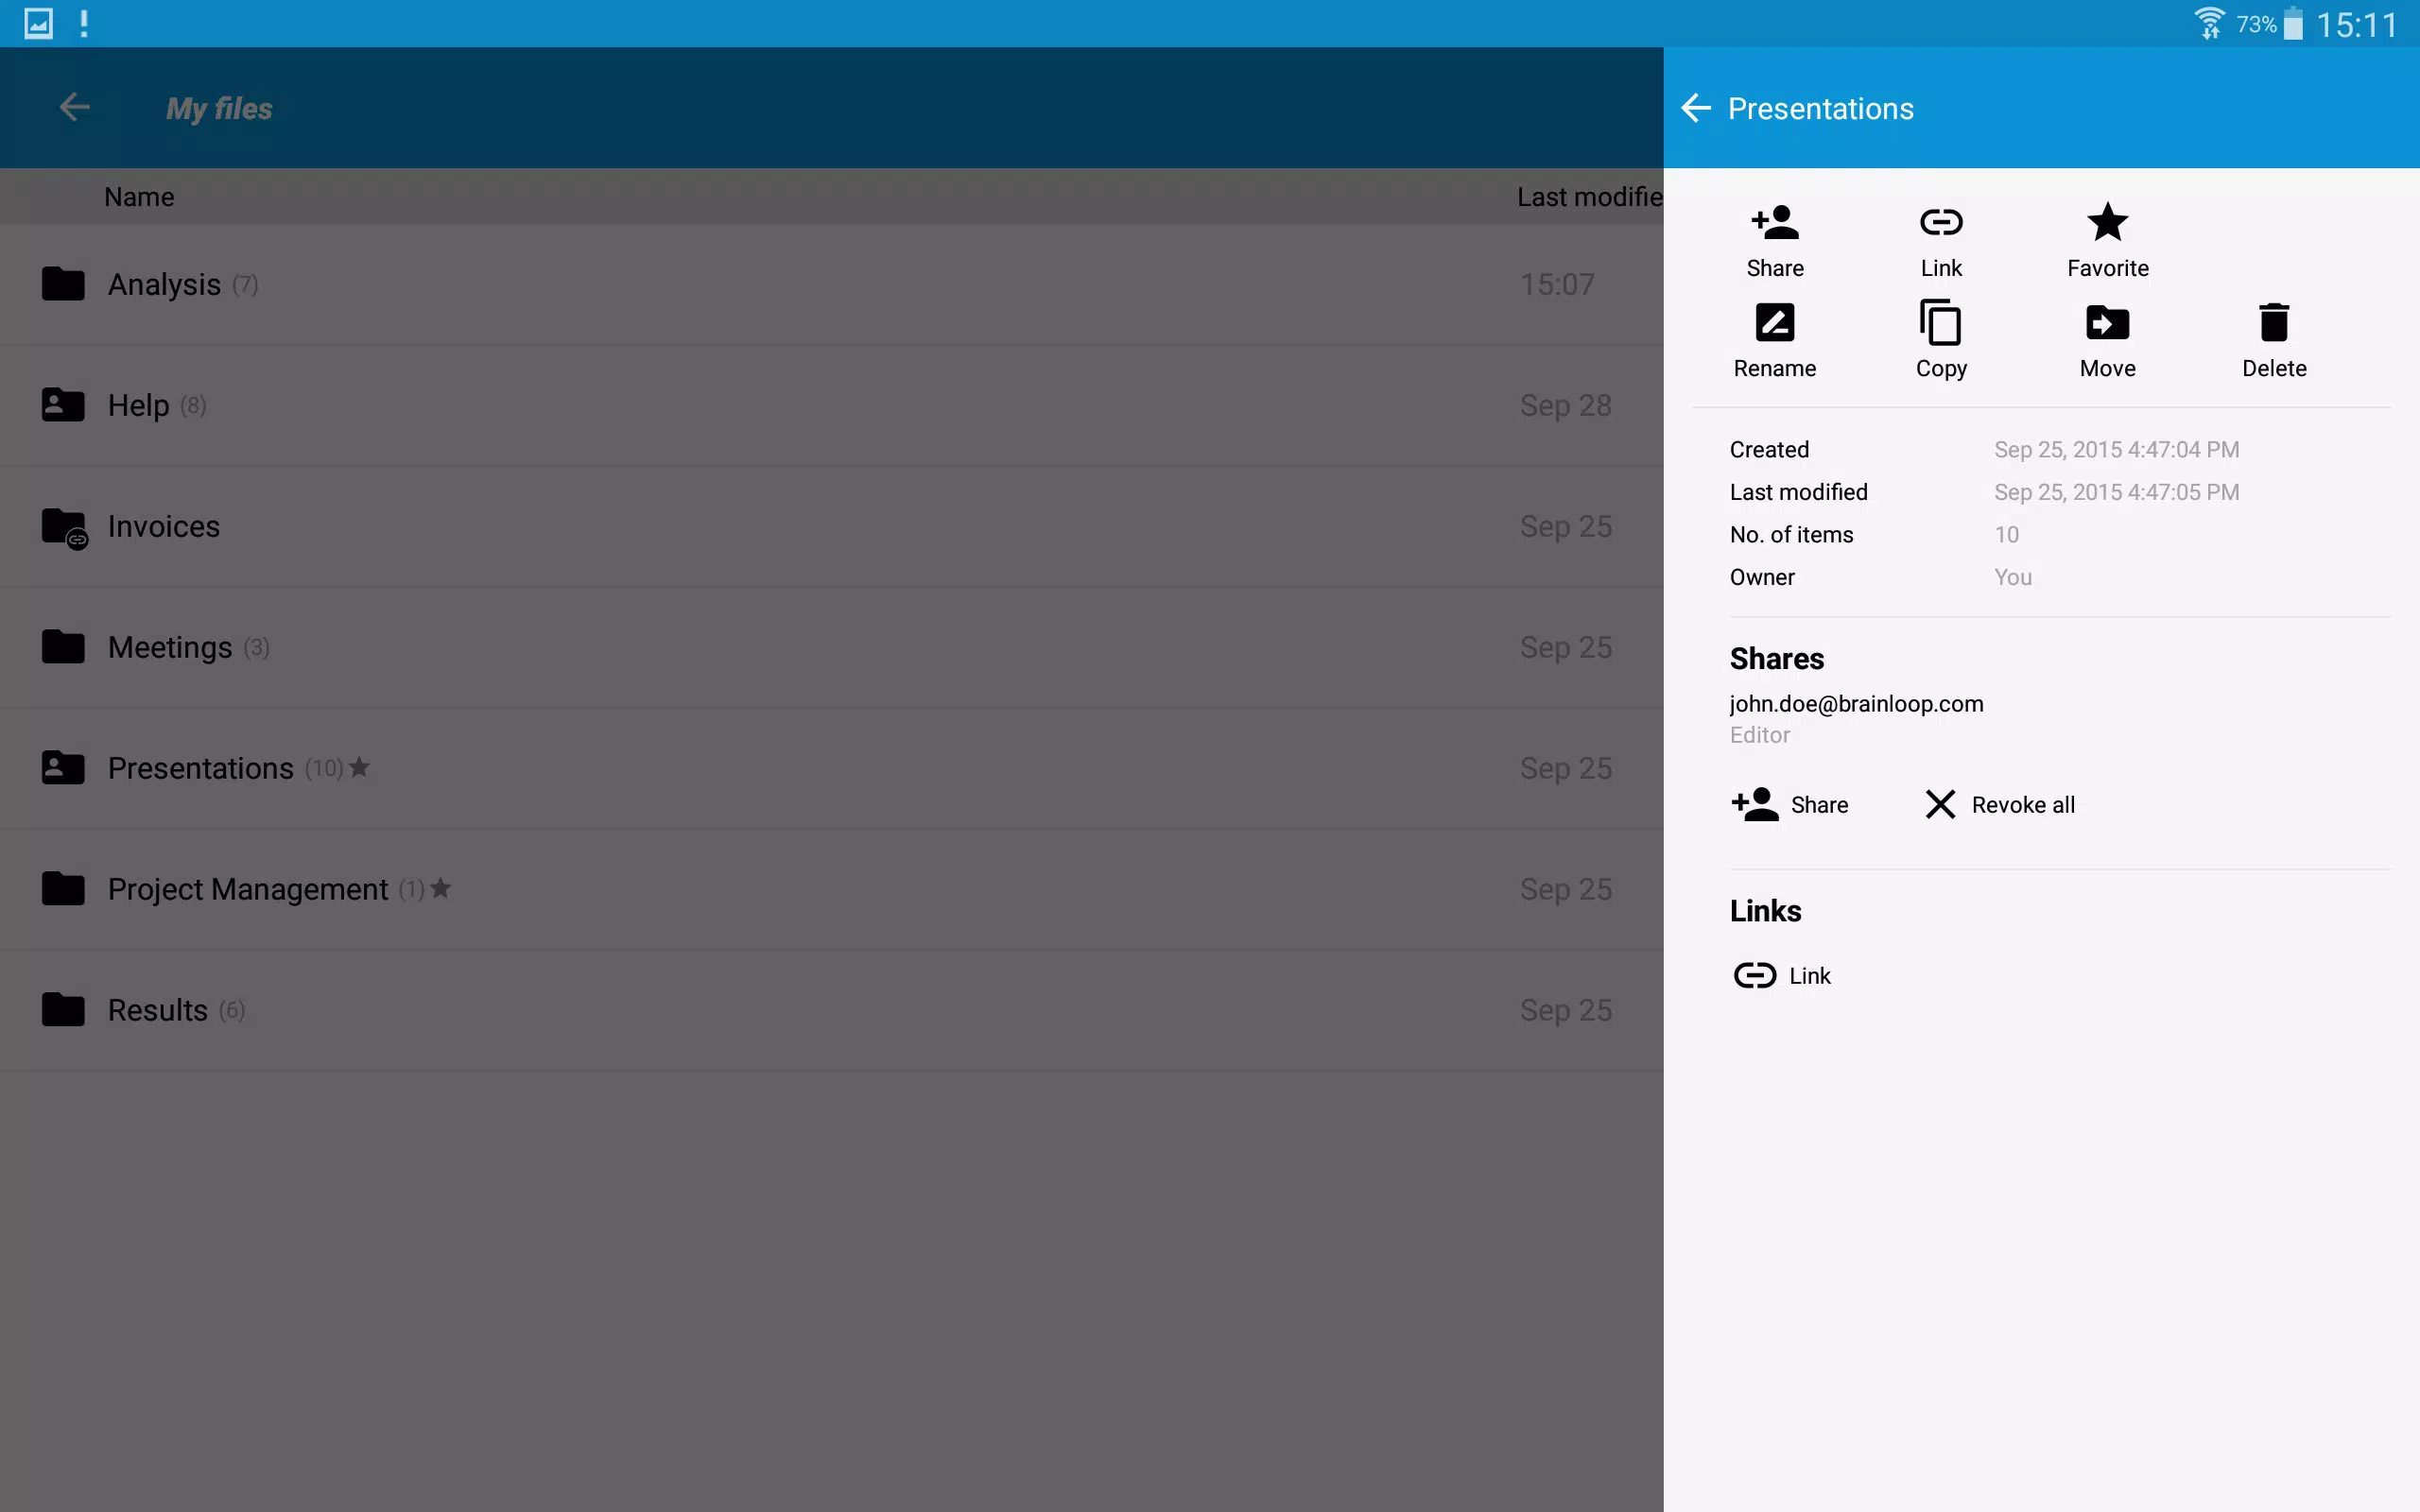The height and width of the screenshot is (1512, 2420).
Task: Sort by the Last modified column header
Action: 1590,197
